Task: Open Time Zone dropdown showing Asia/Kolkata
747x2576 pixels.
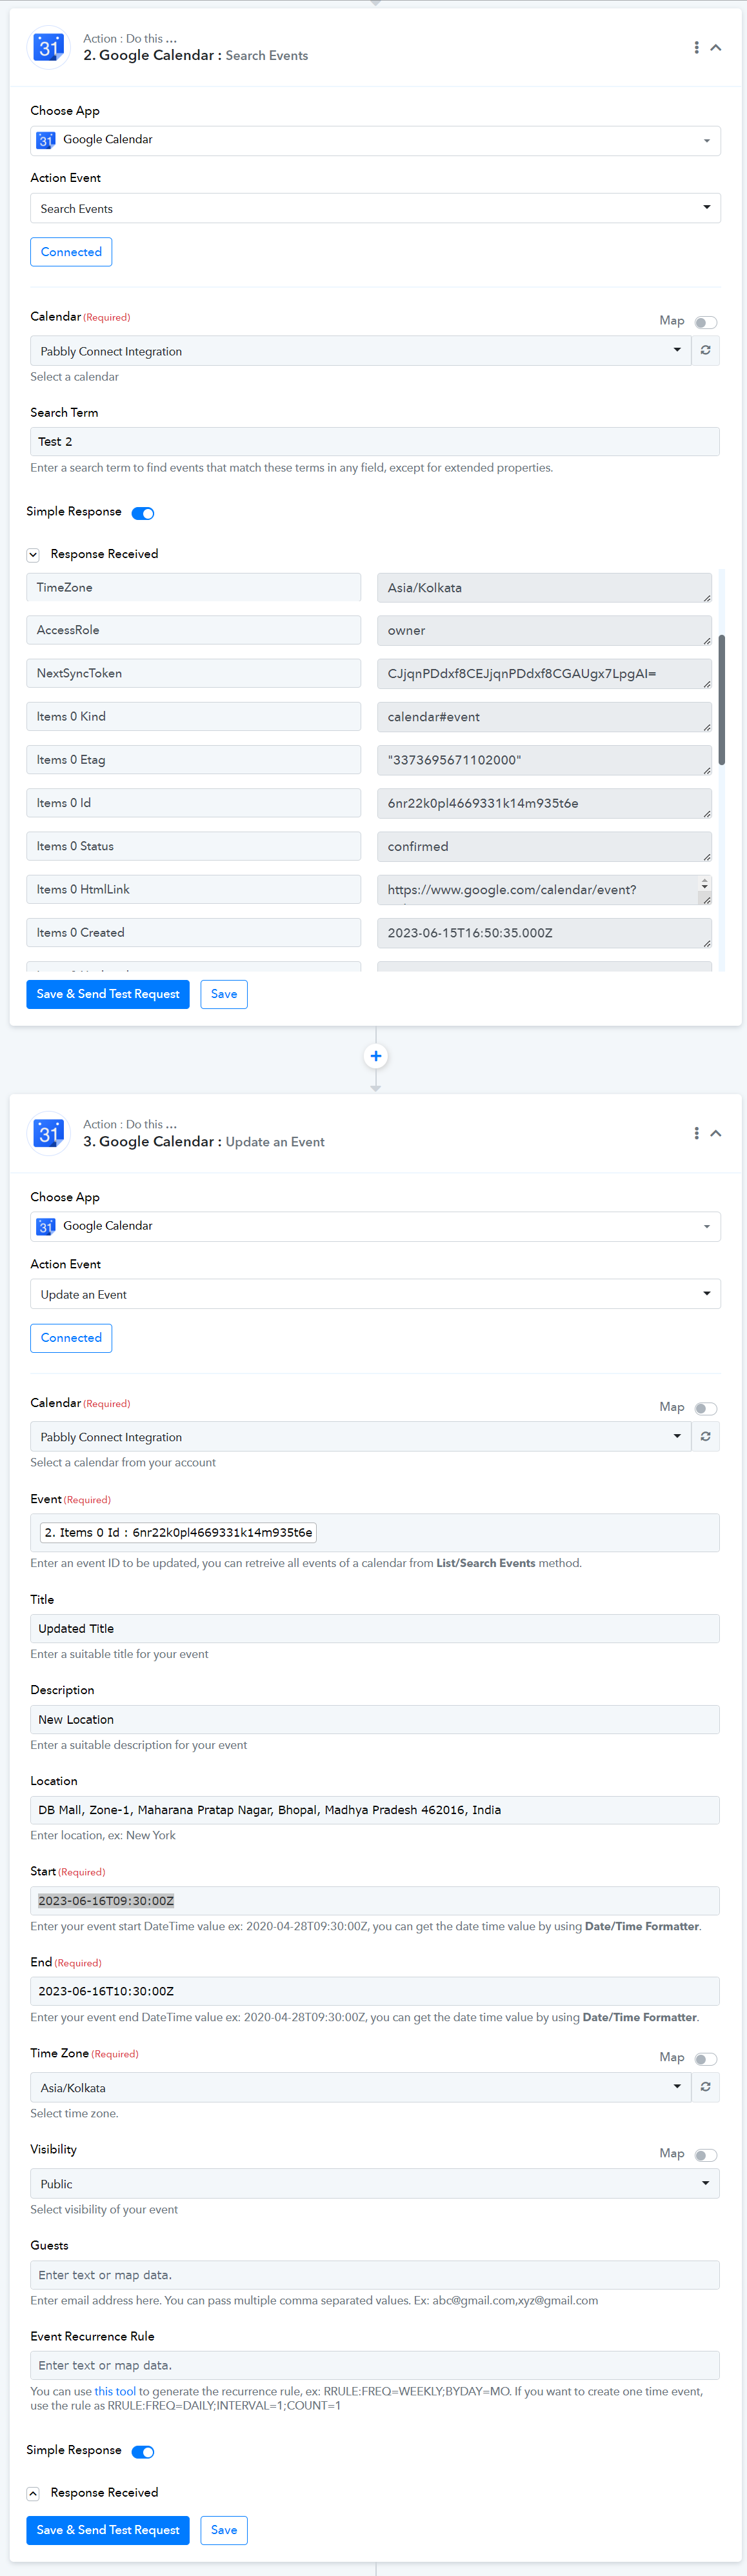Action: coord(360,2088)
